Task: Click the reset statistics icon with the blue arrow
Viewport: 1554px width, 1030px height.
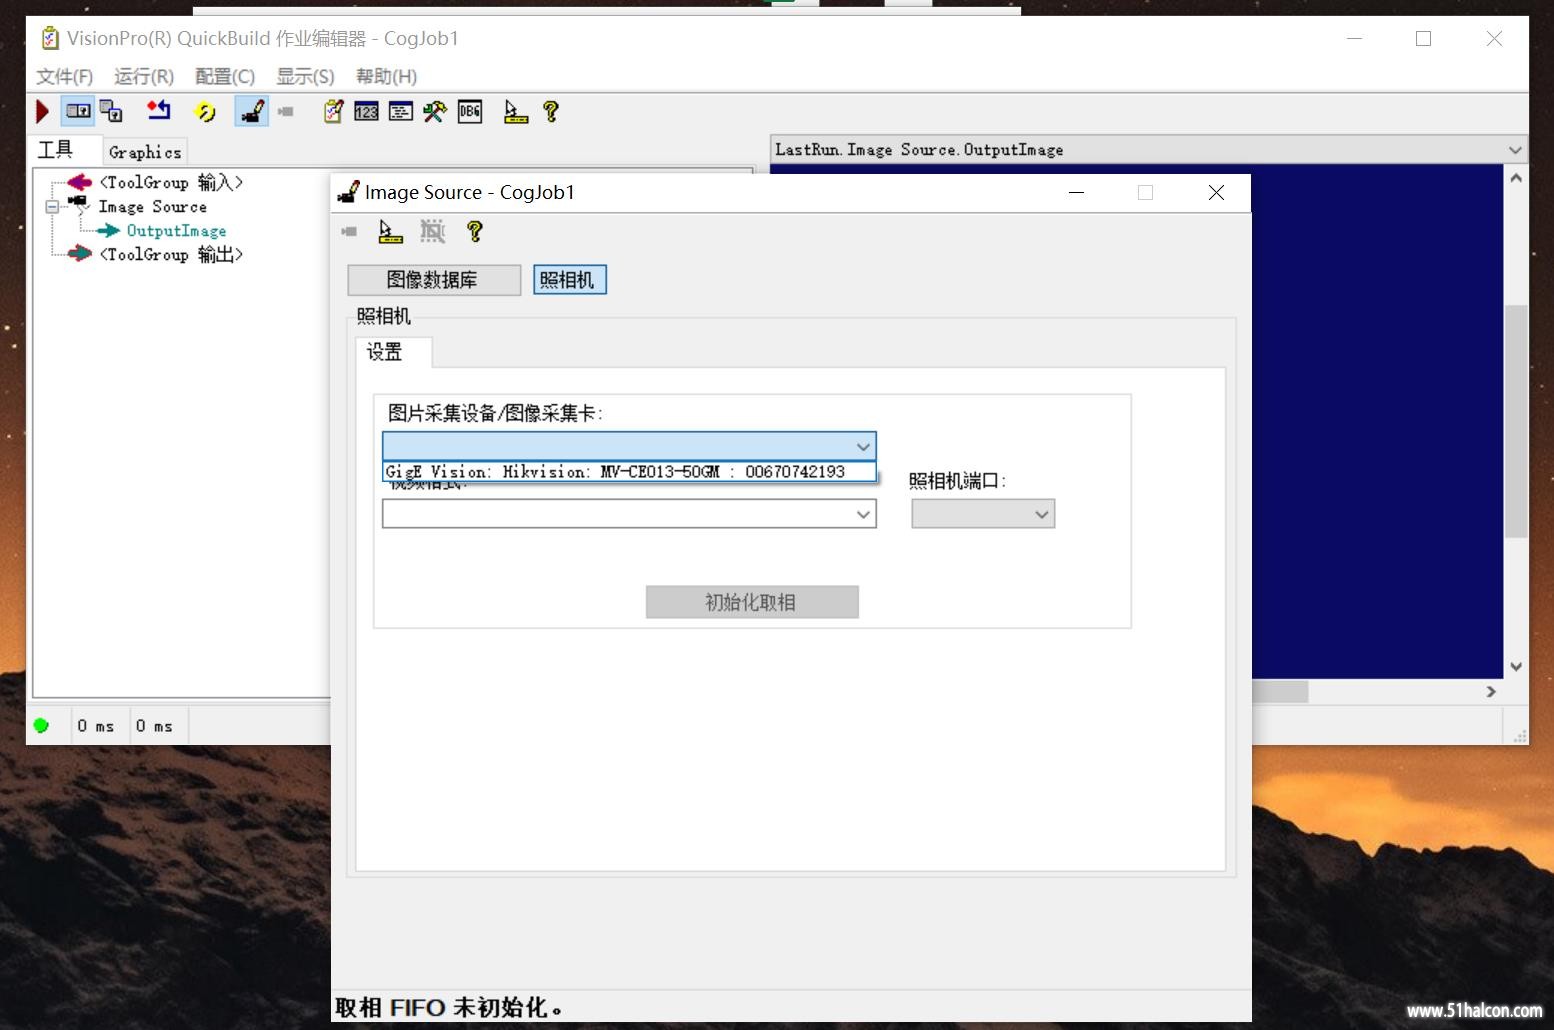Action: [x=159, y=111]
